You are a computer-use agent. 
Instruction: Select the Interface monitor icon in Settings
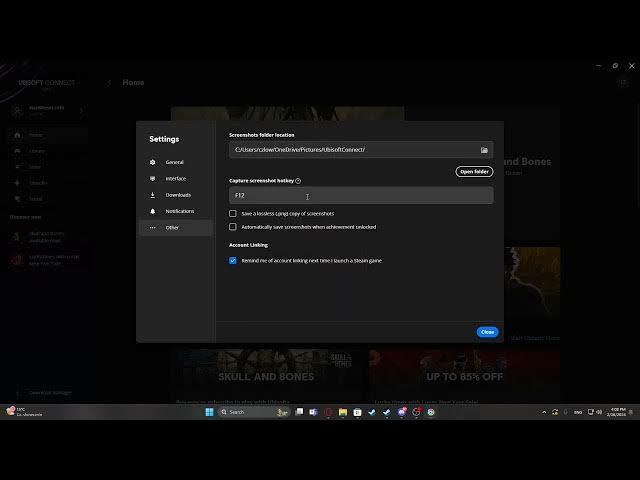153,178
